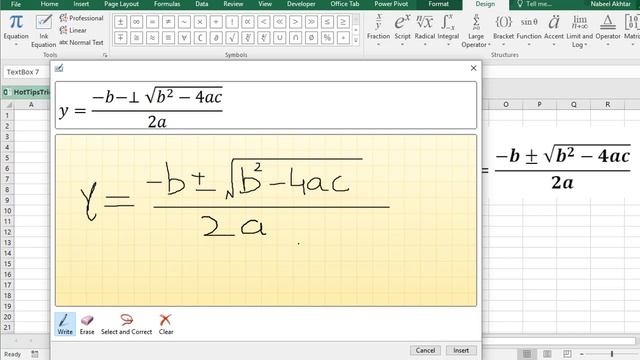This screenshot has height=360, width=640.
Task: Open Nabeel Akhtar account name
Action: [610, 4]
